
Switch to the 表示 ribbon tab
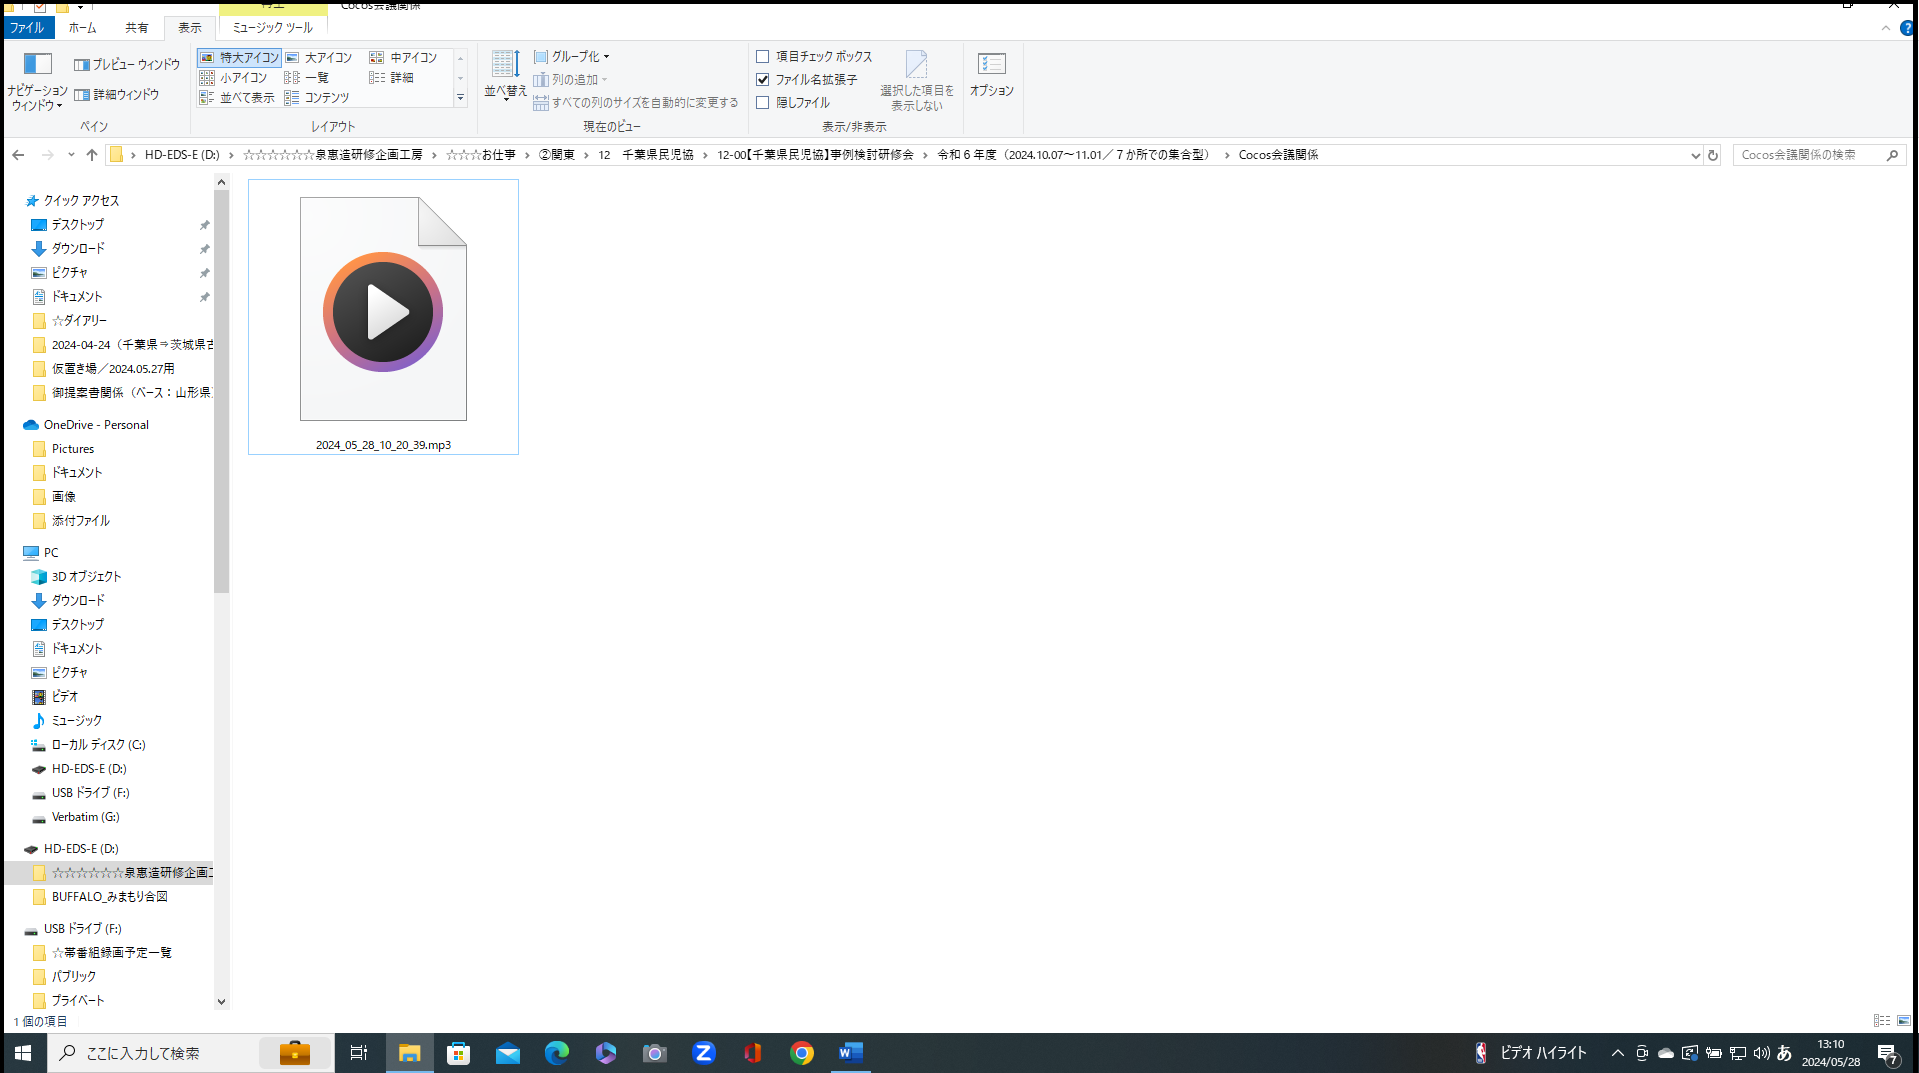tap(189, 28)
